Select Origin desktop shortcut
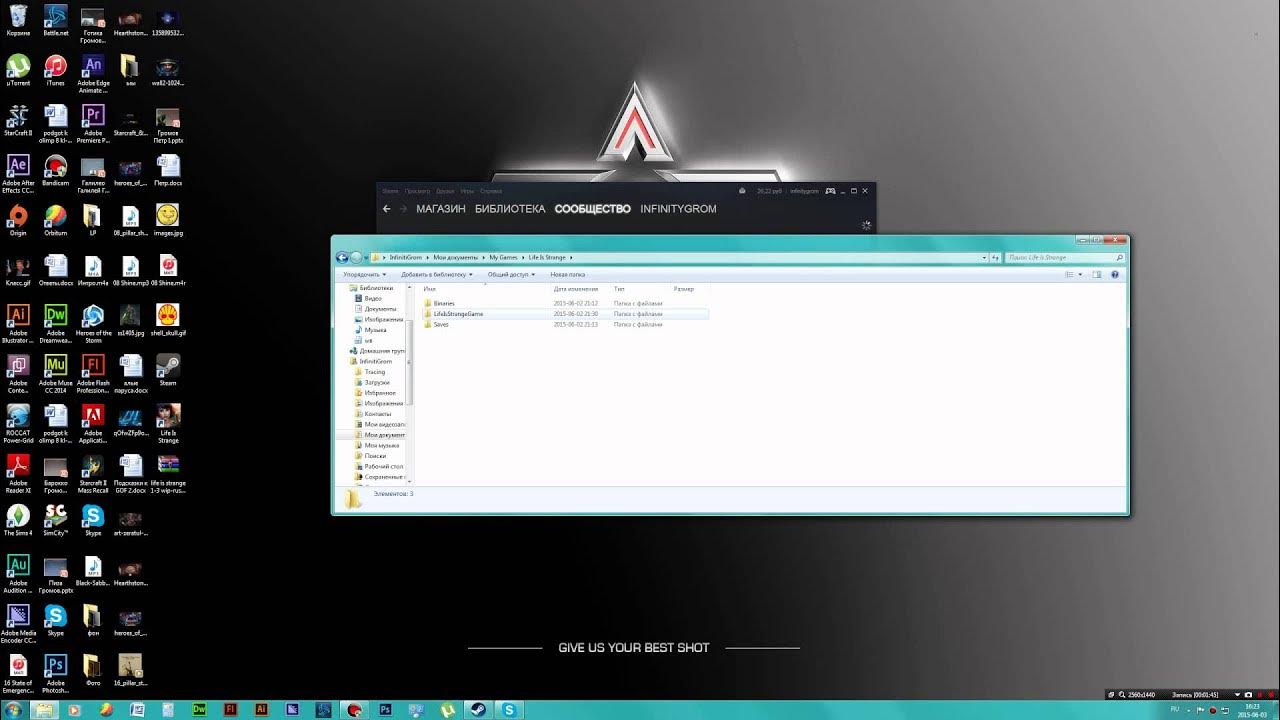Screen dimensions: 1280x720 pyautogui.click(x=18, y=220)
